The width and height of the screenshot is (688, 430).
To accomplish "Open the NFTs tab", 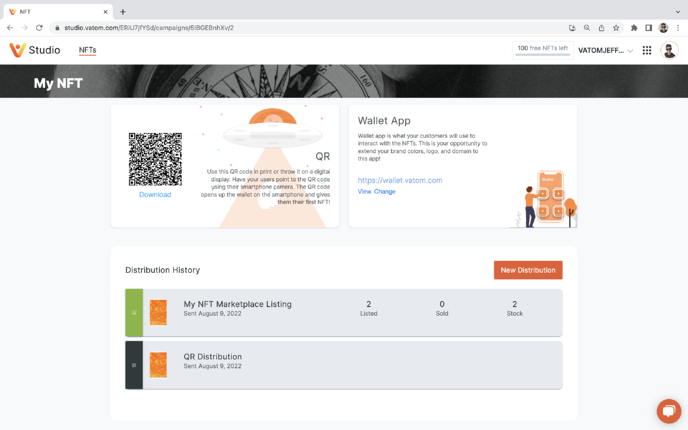I will (x=87, y=50).
